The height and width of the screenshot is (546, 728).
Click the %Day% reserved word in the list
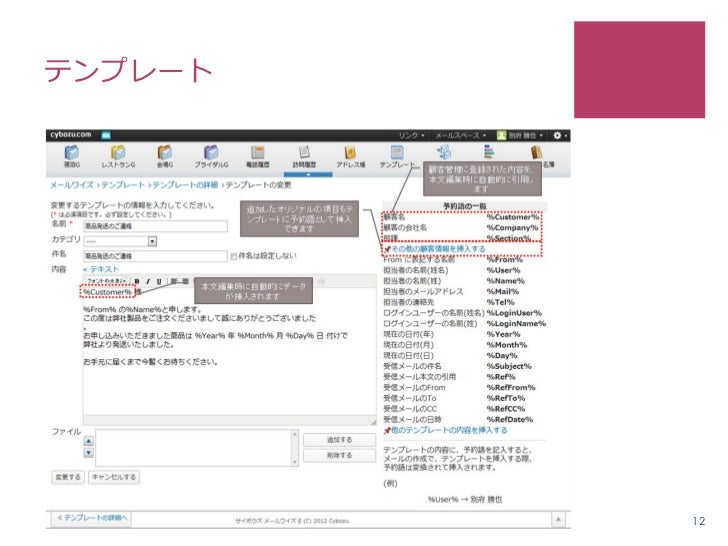502,356
